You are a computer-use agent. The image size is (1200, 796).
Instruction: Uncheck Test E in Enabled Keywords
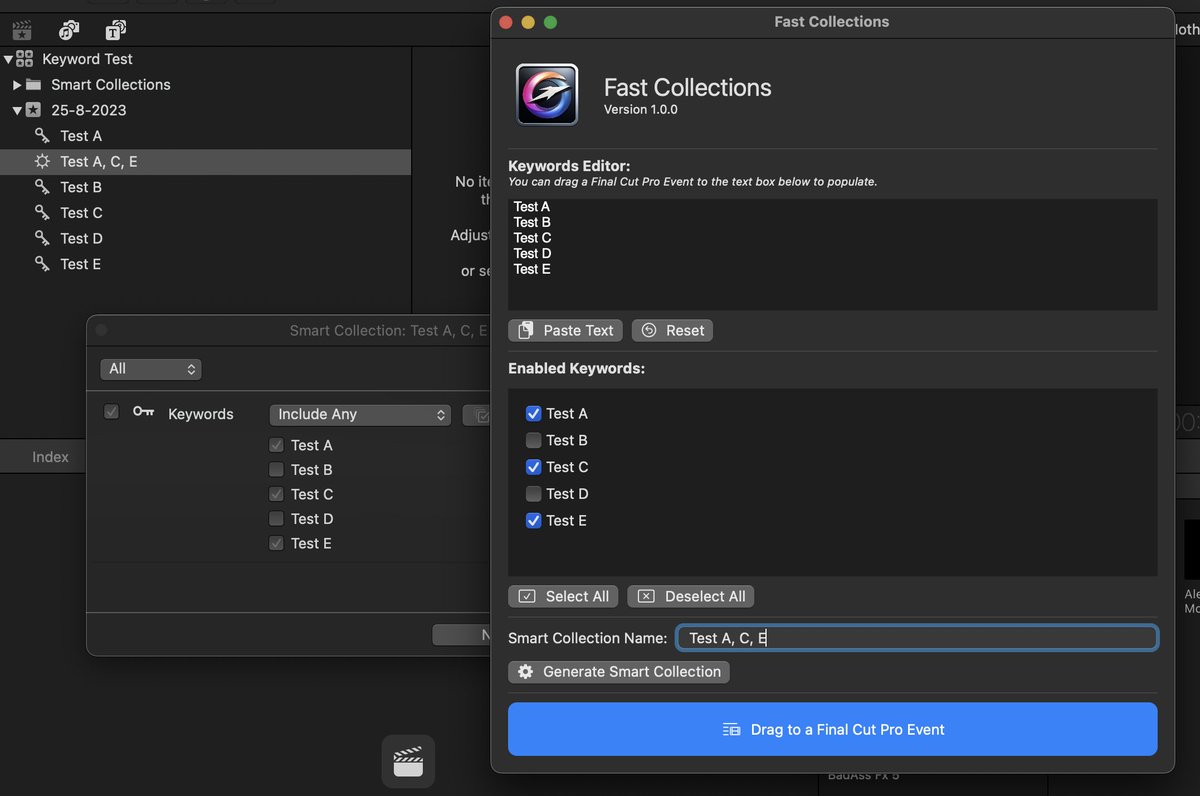(x=534, y=520)
